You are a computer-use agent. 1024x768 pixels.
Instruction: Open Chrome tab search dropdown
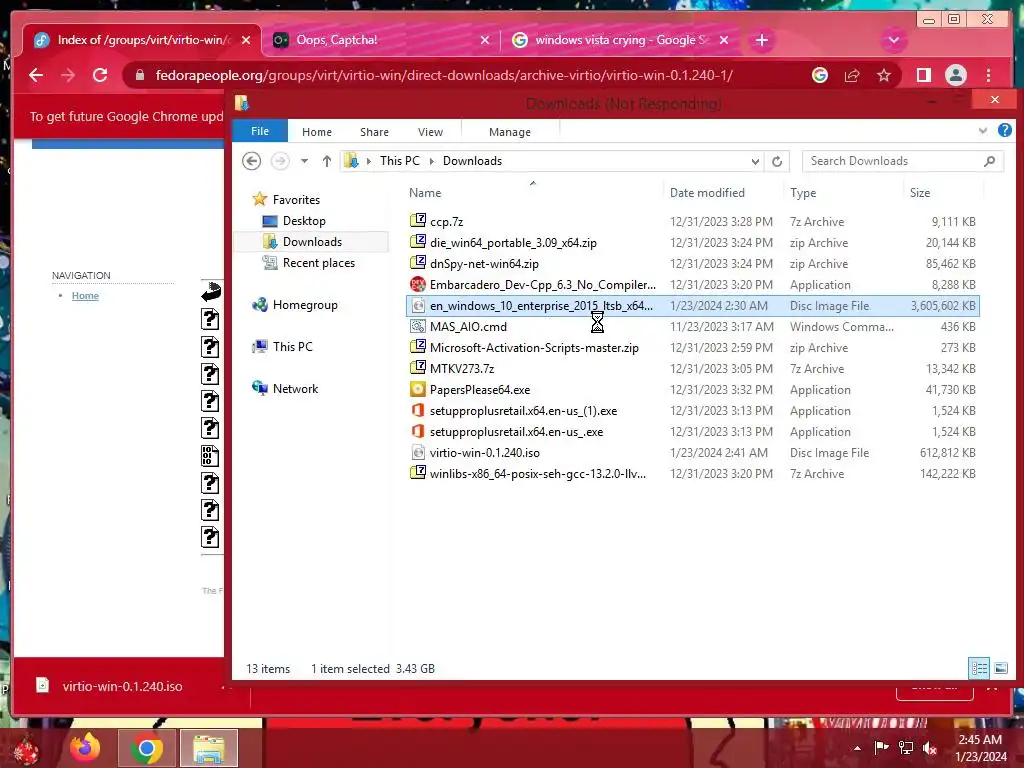pos(893,40)
